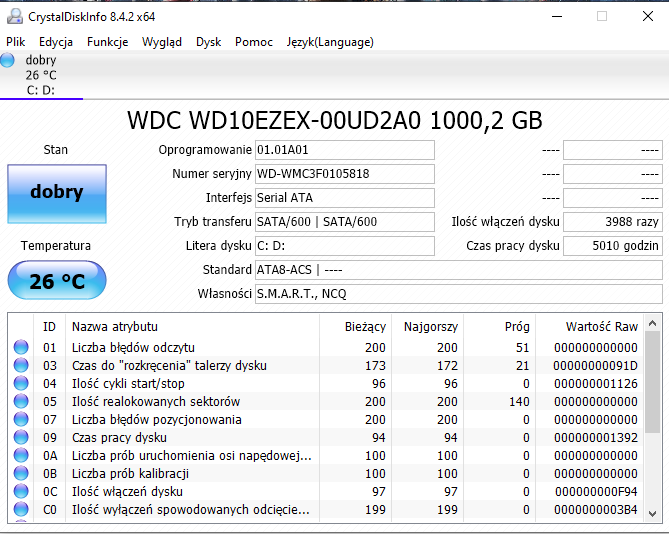The image size is (669, 534).
Task: Click the power-on hours field 5010 godzin
Action: pyautogui.click(x=613, y=246)
